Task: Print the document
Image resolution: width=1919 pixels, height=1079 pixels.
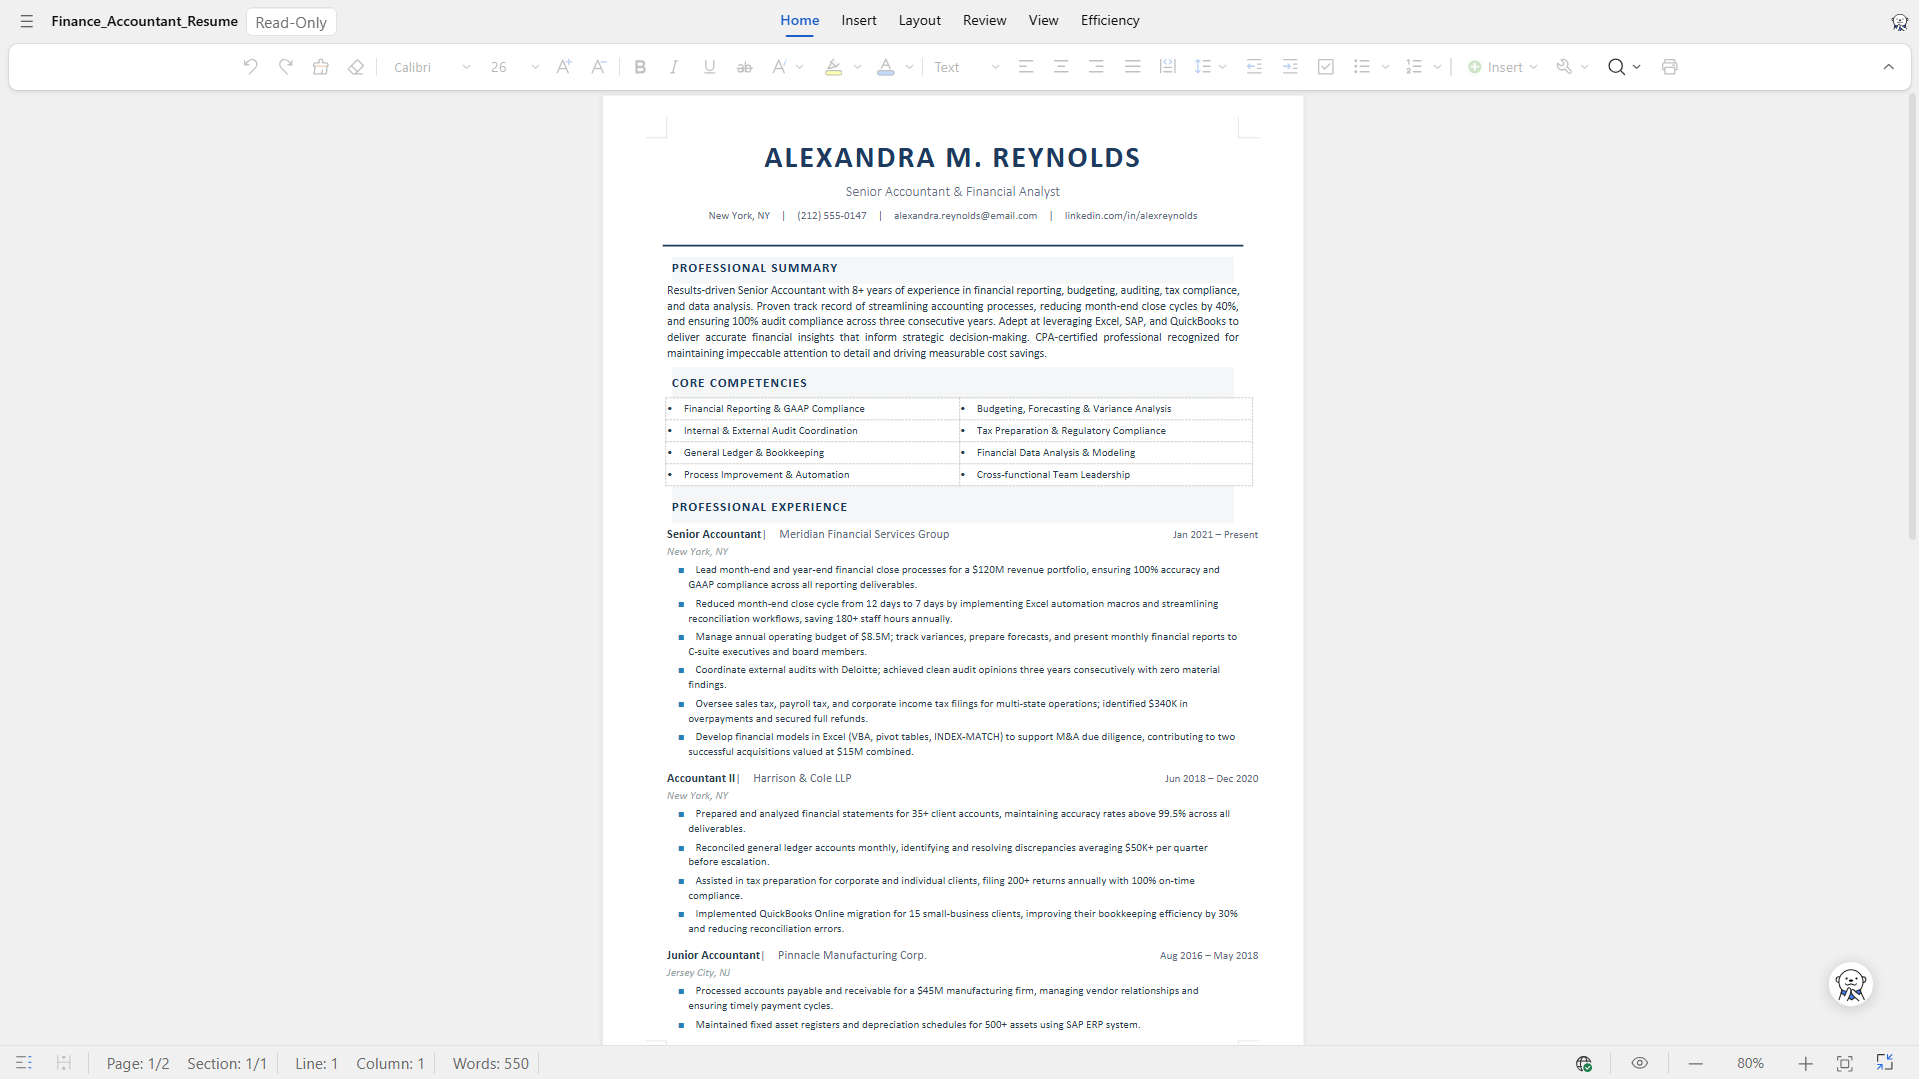Action: pyautogui.click(x=1669, y=67)
